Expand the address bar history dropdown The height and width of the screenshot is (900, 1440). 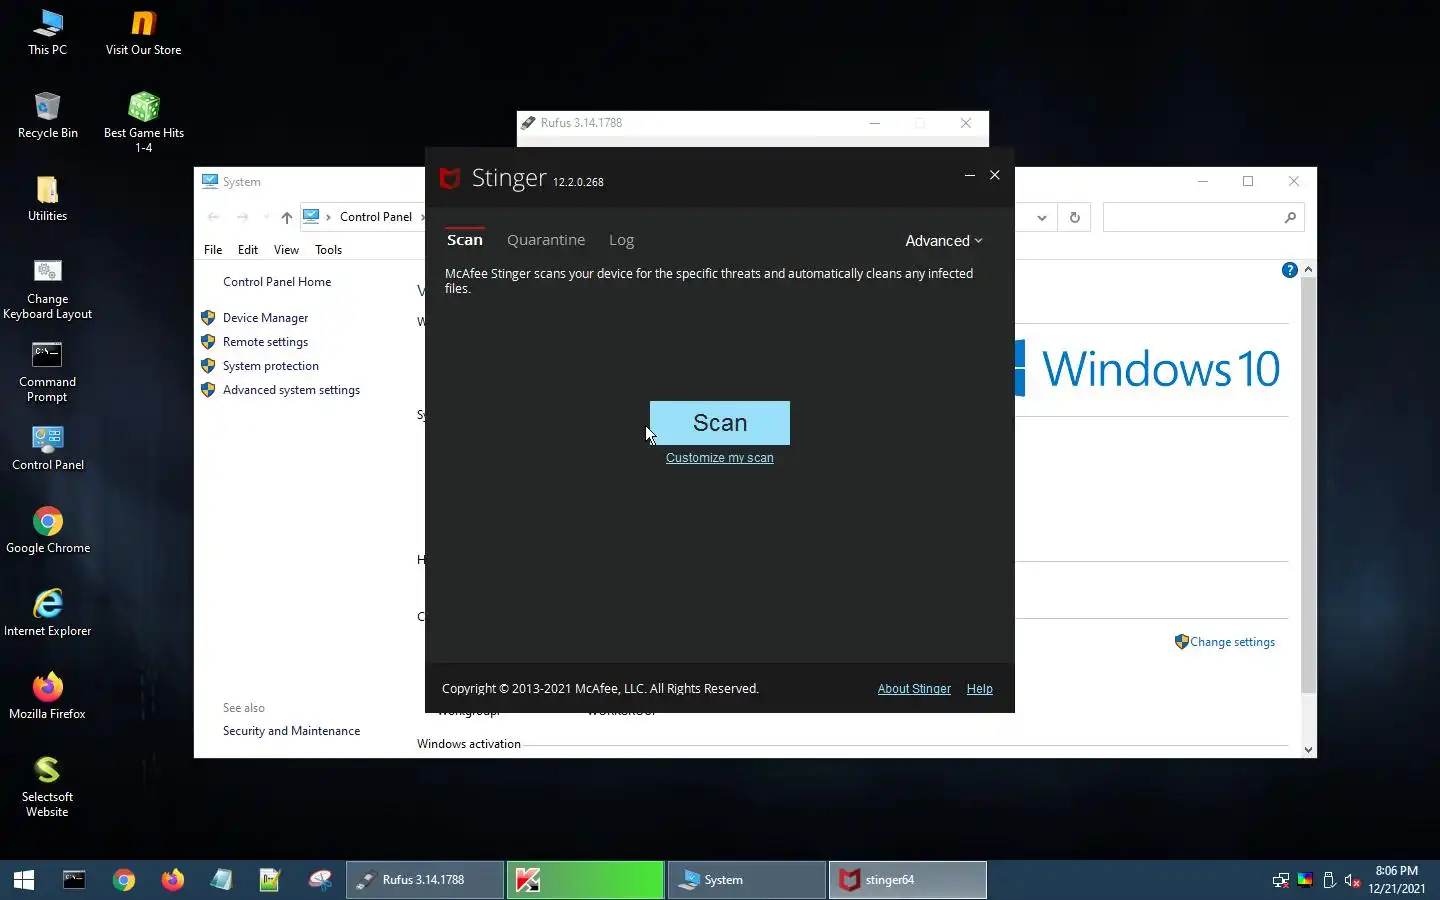(x=1041, y=218)
